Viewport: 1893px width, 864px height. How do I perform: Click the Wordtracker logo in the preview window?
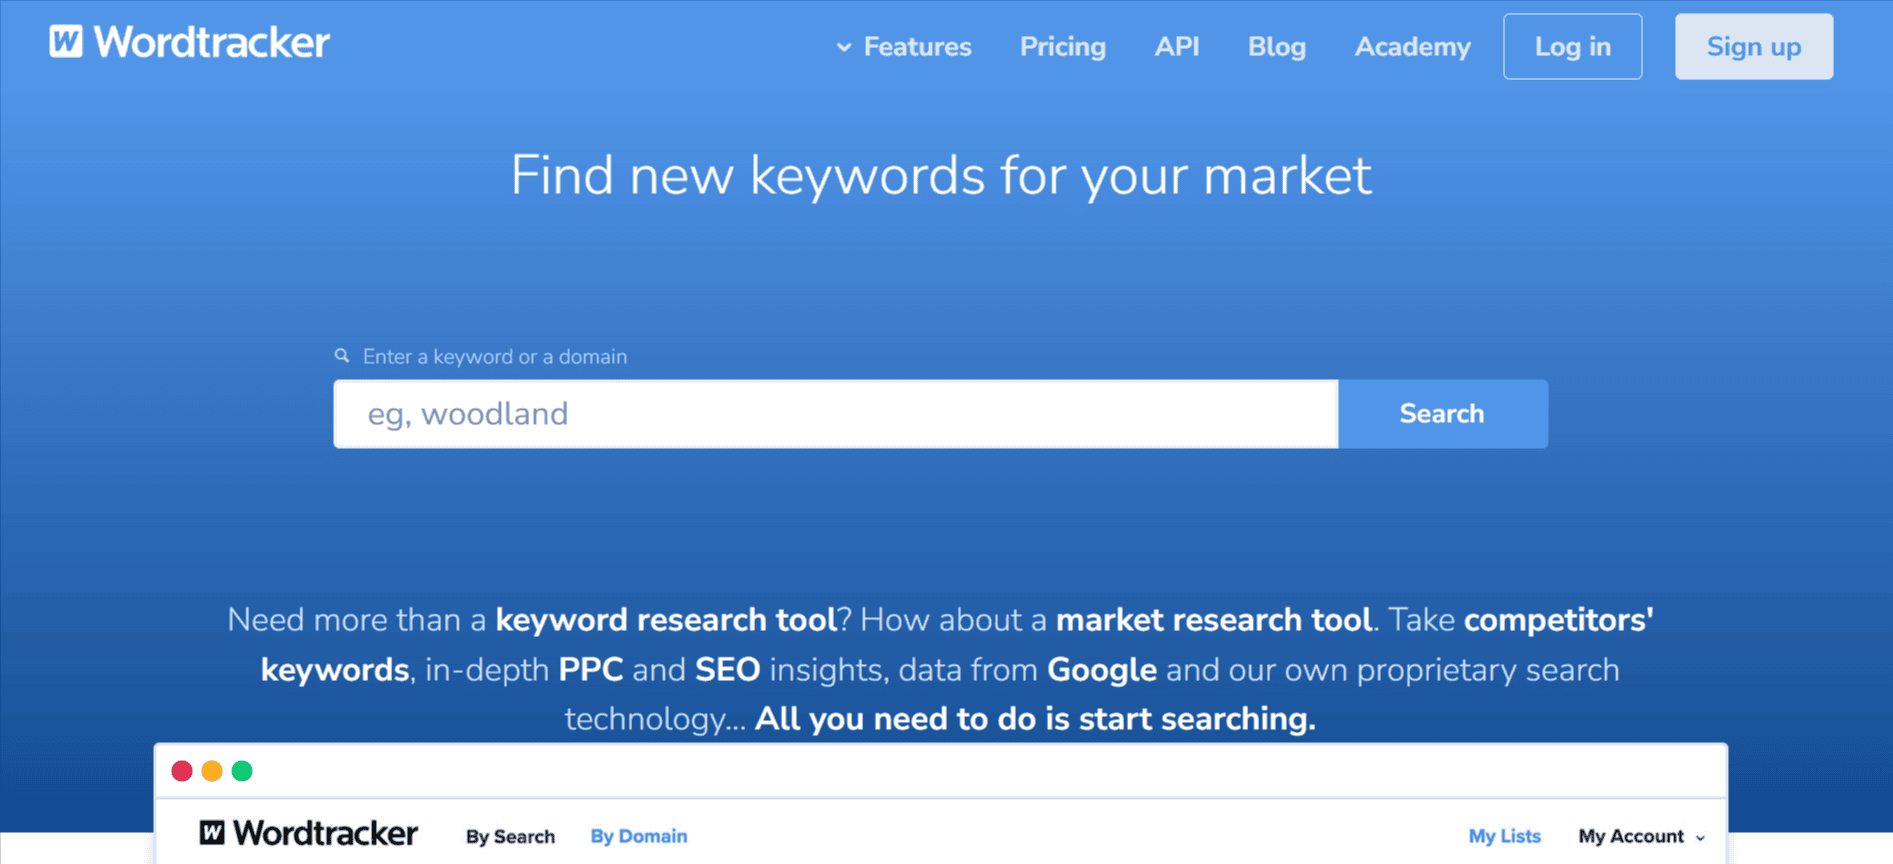[x=308, y=833]
